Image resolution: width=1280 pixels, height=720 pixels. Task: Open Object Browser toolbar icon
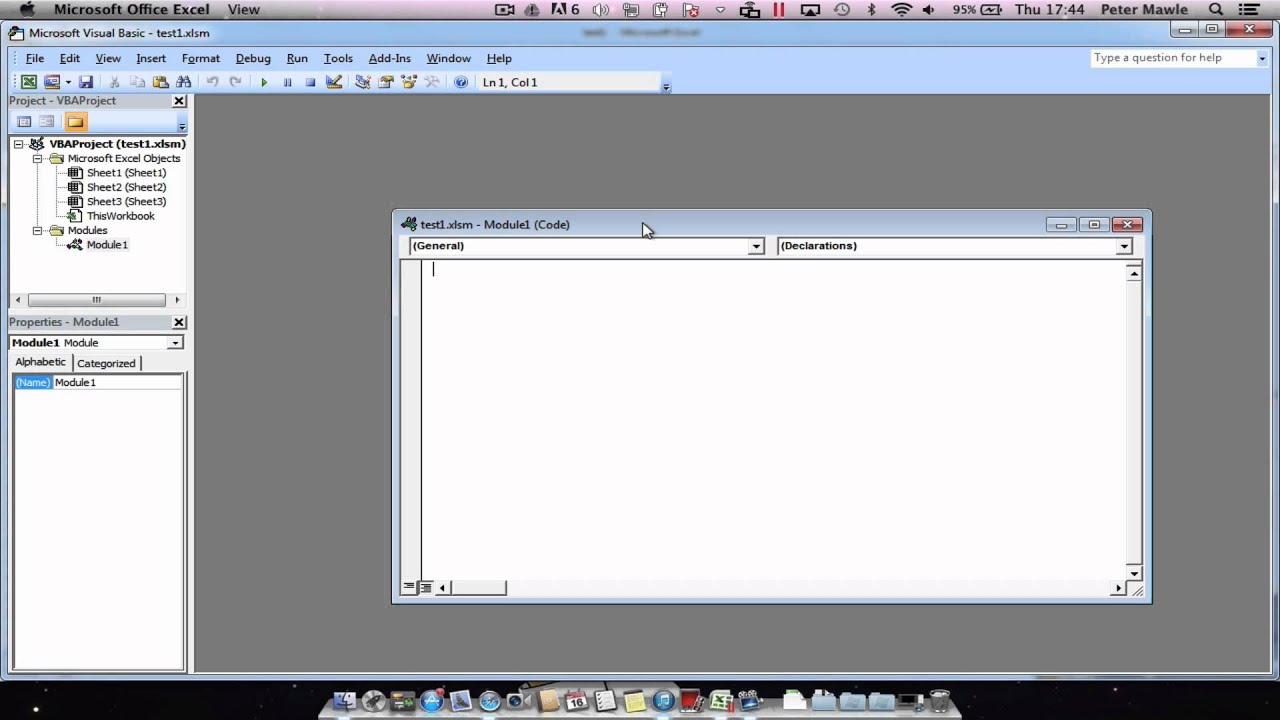(409, 82)
